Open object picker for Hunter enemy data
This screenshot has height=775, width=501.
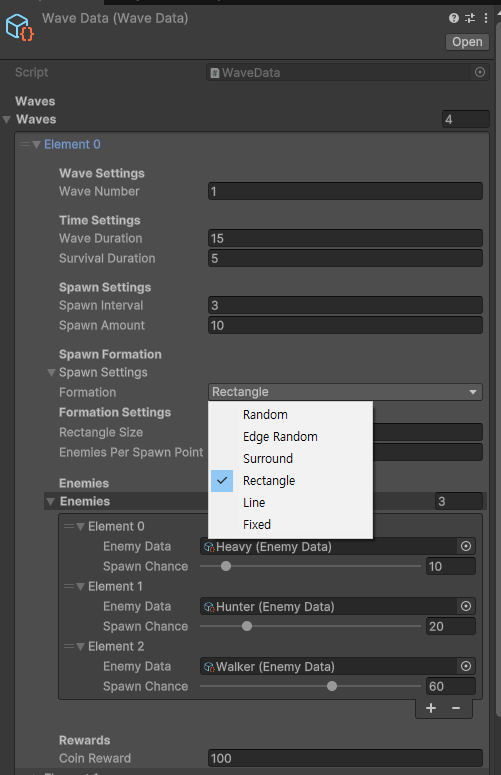pos(465,606)
